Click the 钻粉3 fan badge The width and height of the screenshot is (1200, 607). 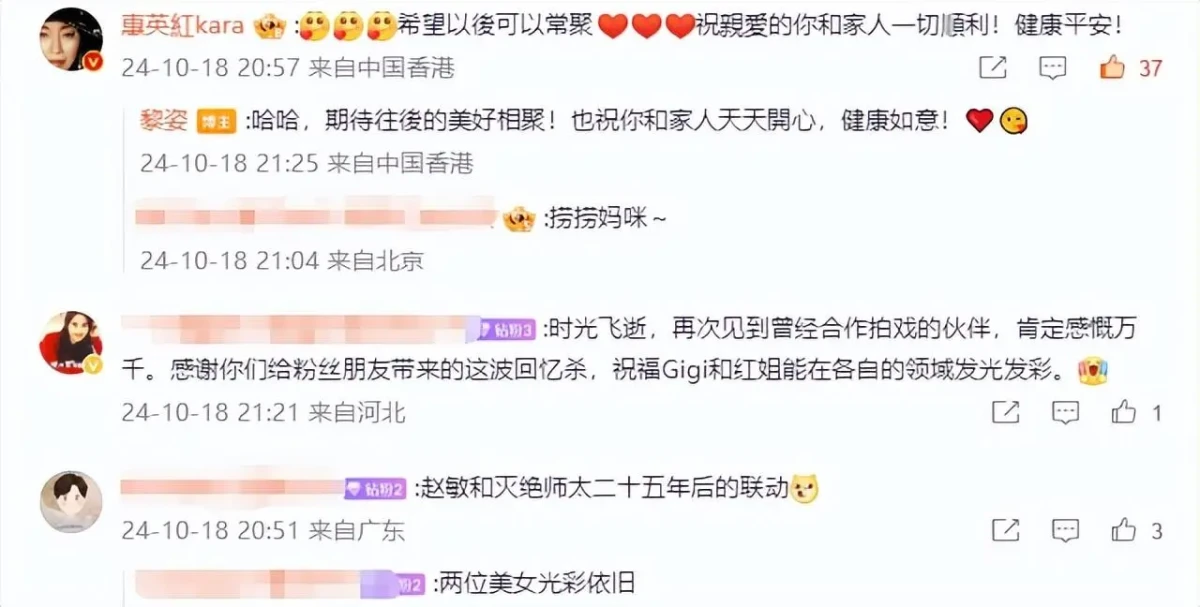tap(510, 329)
